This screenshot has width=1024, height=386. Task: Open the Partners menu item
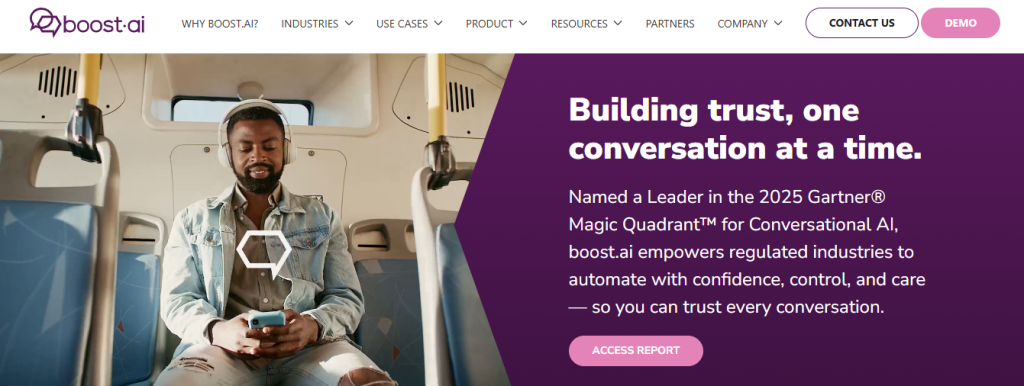pyautogui.click(x=670, y=24)
